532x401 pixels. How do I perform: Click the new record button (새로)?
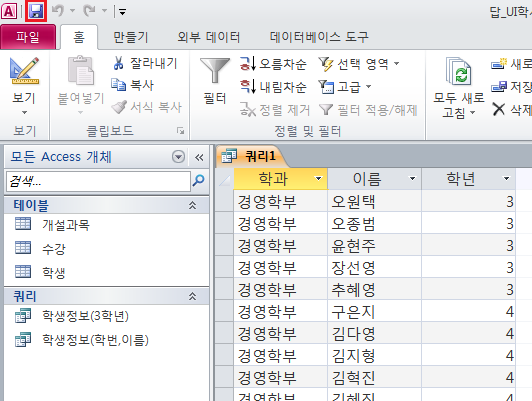tap(512, 64)
